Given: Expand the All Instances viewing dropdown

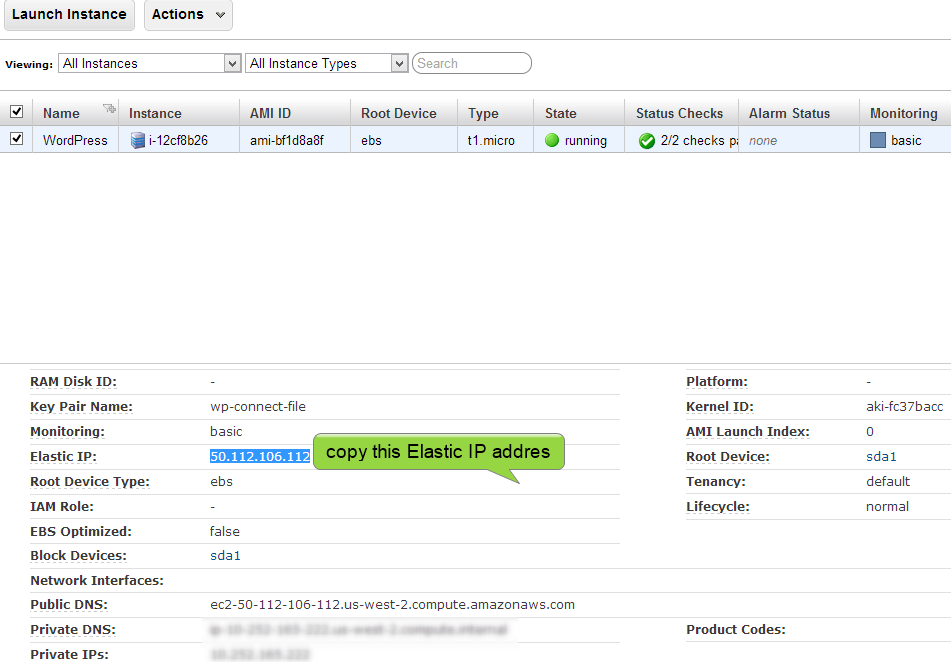Looking at the screenshot, I should (150, 63).
